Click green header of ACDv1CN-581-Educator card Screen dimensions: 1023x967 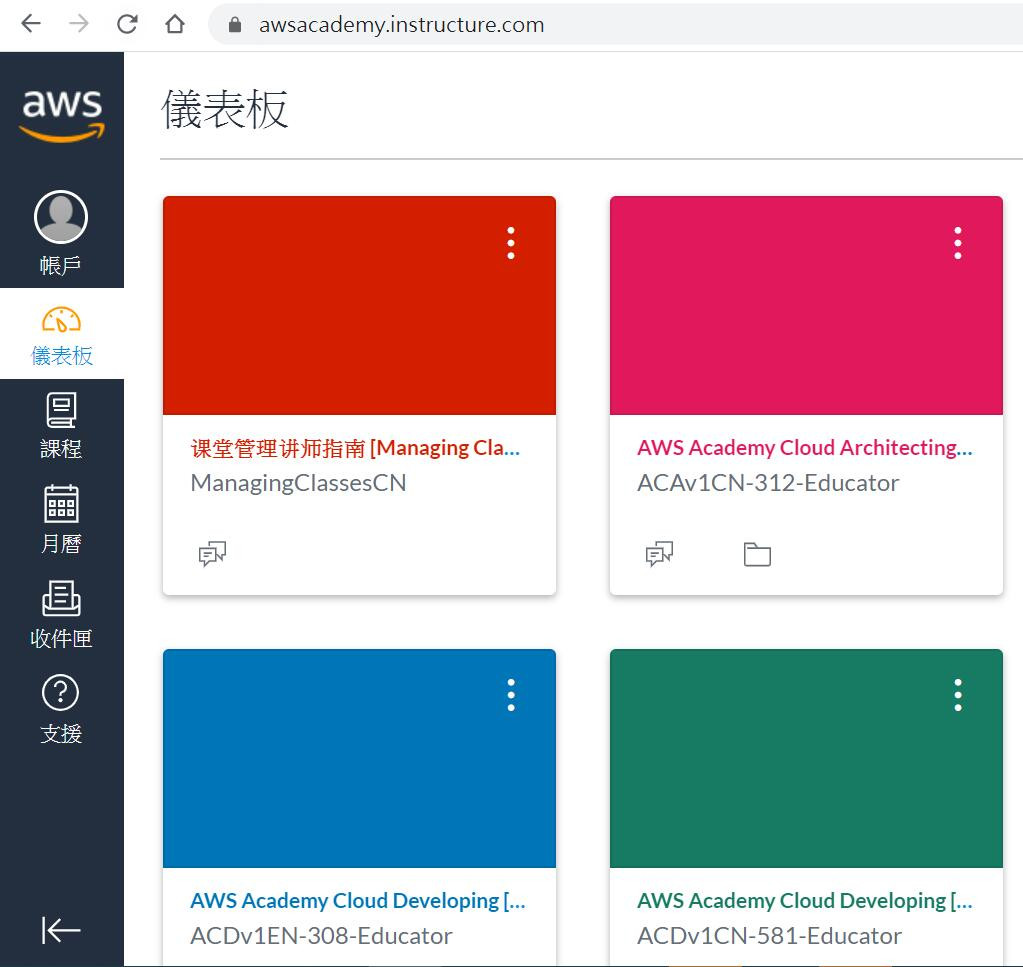click(x=806, y=758)
